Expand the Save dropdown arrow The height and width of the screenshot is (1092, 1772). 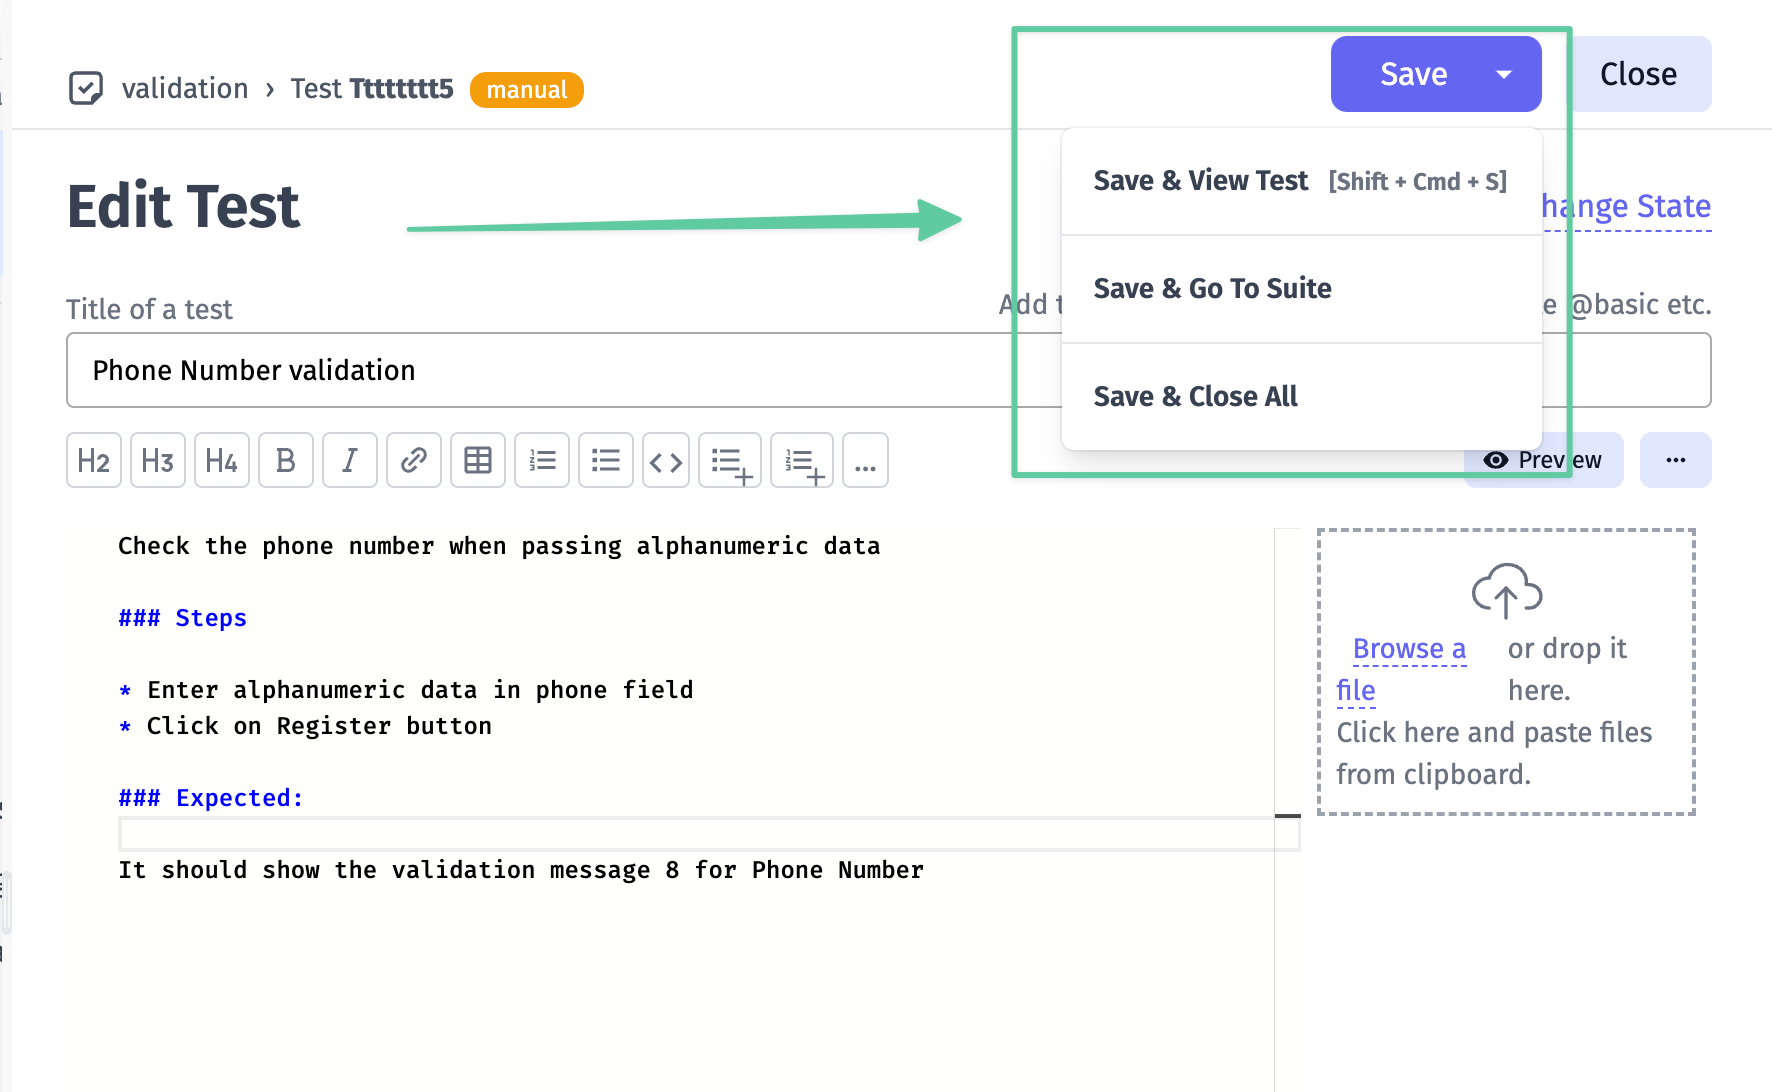coord(1504,74)
